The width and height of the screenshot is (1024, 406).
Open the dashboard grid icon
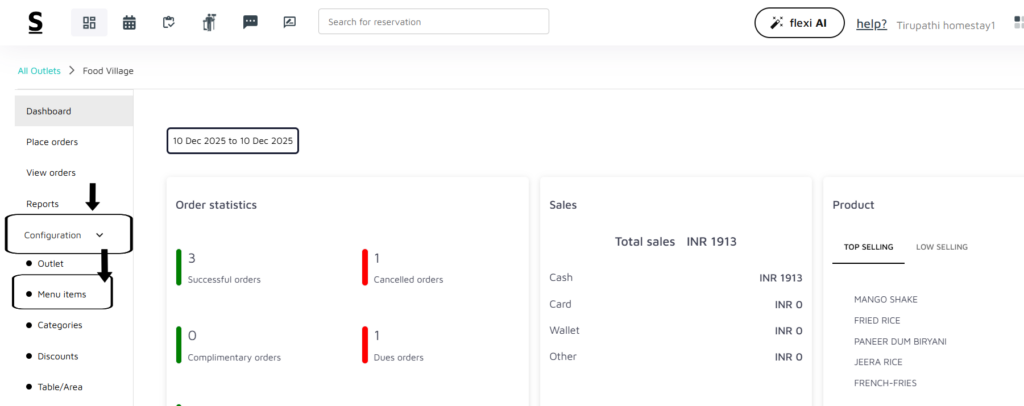(89, 22)
